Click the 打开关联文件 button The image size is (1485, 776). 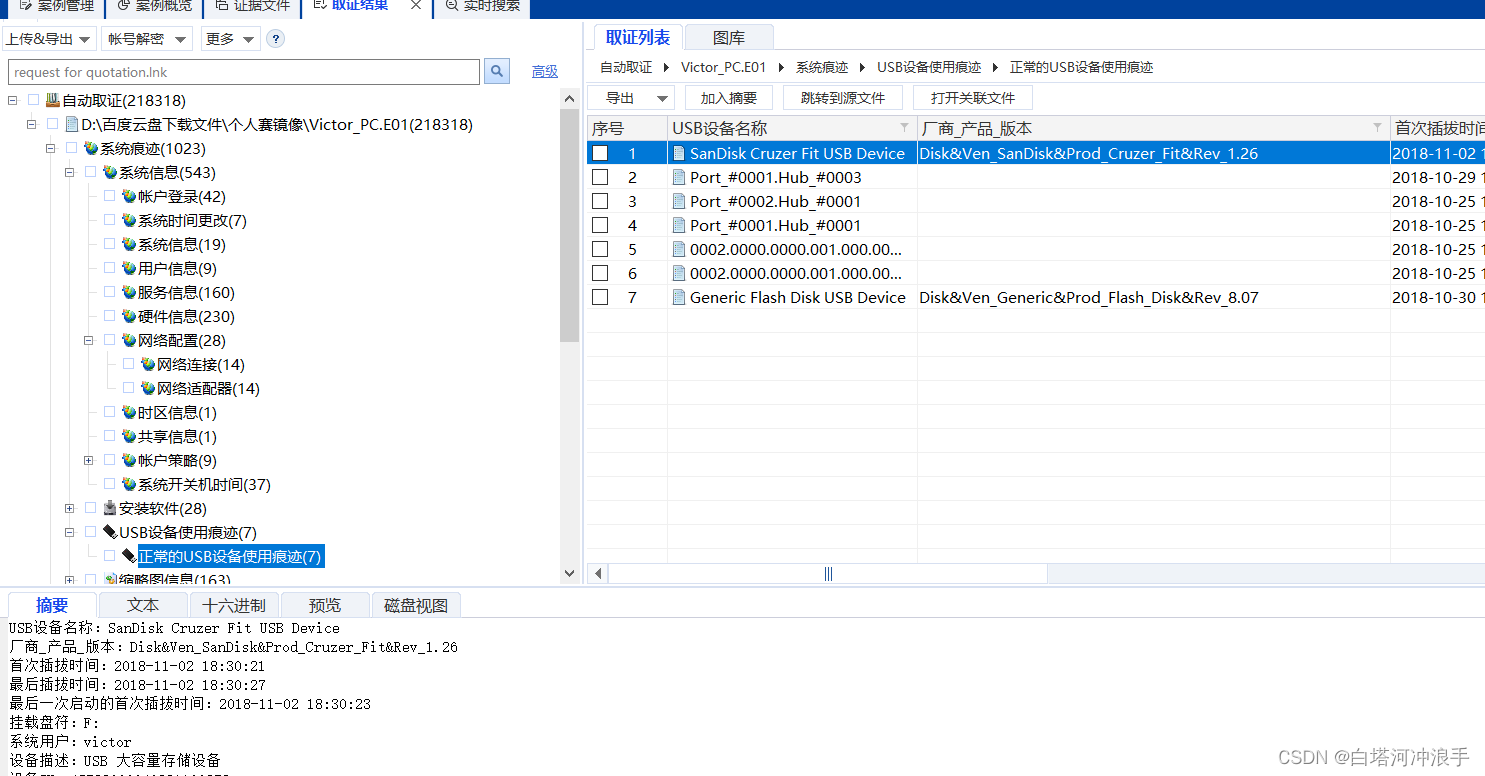coord(973,98)
